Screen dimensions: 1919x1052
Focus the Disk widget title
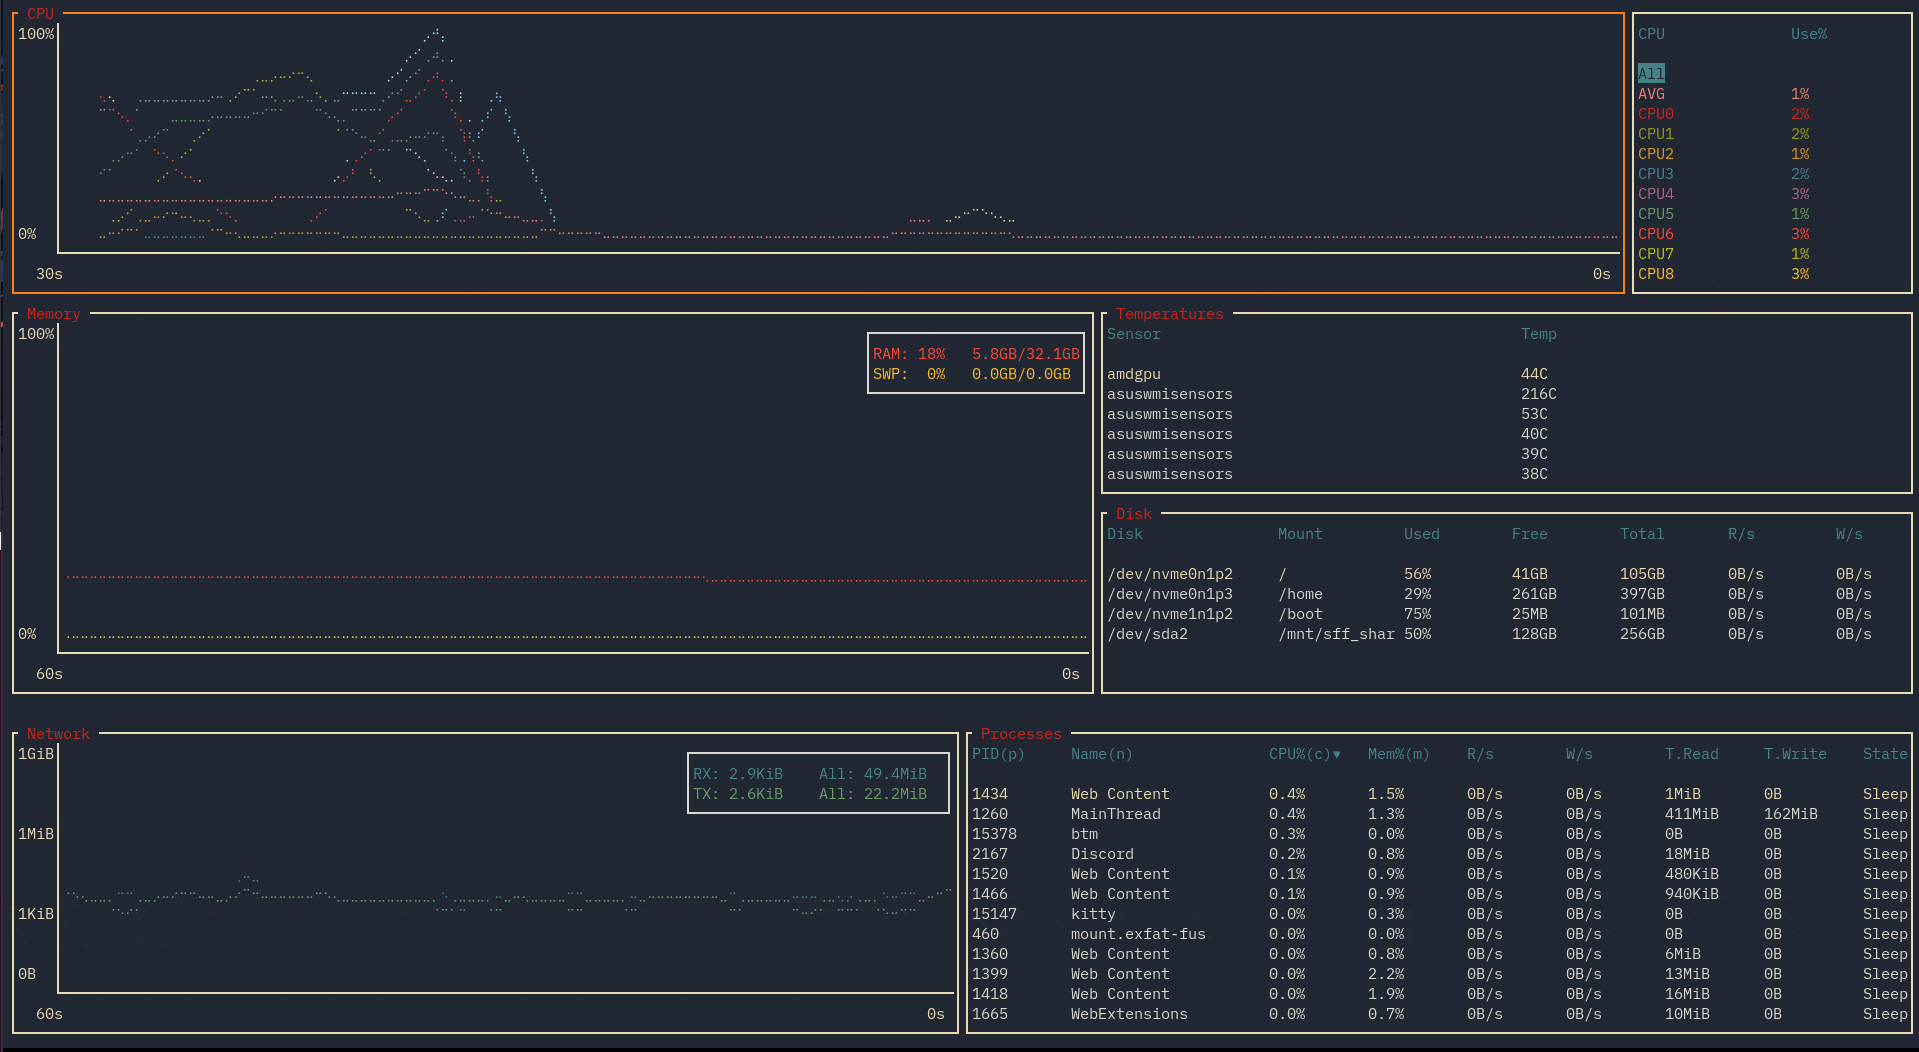pyautogui.click(x=1134, y=514)
